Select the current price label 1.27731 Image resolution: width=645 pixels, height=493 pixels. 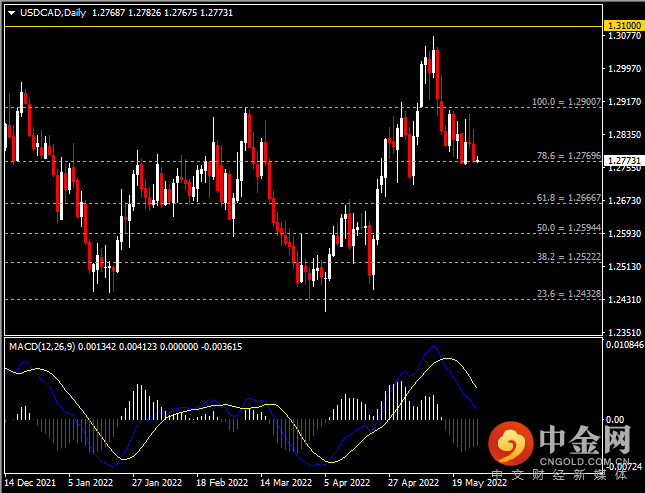click(624, 160)
